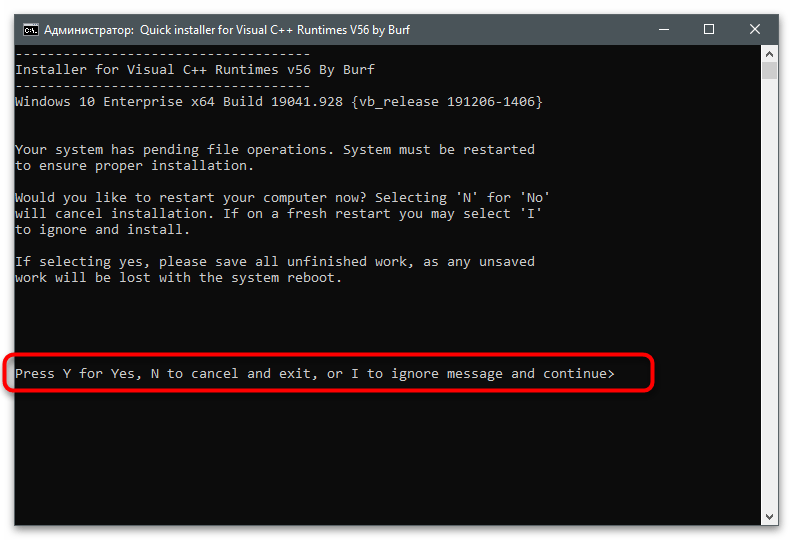Click the 'to ignore and install.' line
This screenshot has width=793, height=540.
point(102,230)
